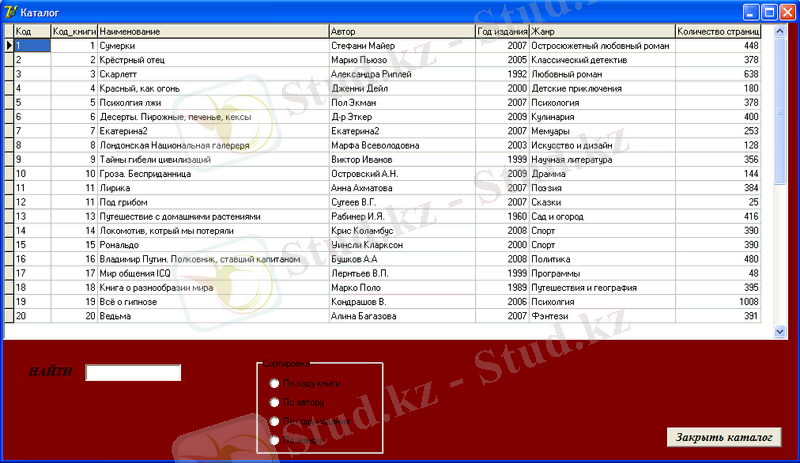
Task: Click the vertical scrollbar thumb
Action: click(780, 111)
